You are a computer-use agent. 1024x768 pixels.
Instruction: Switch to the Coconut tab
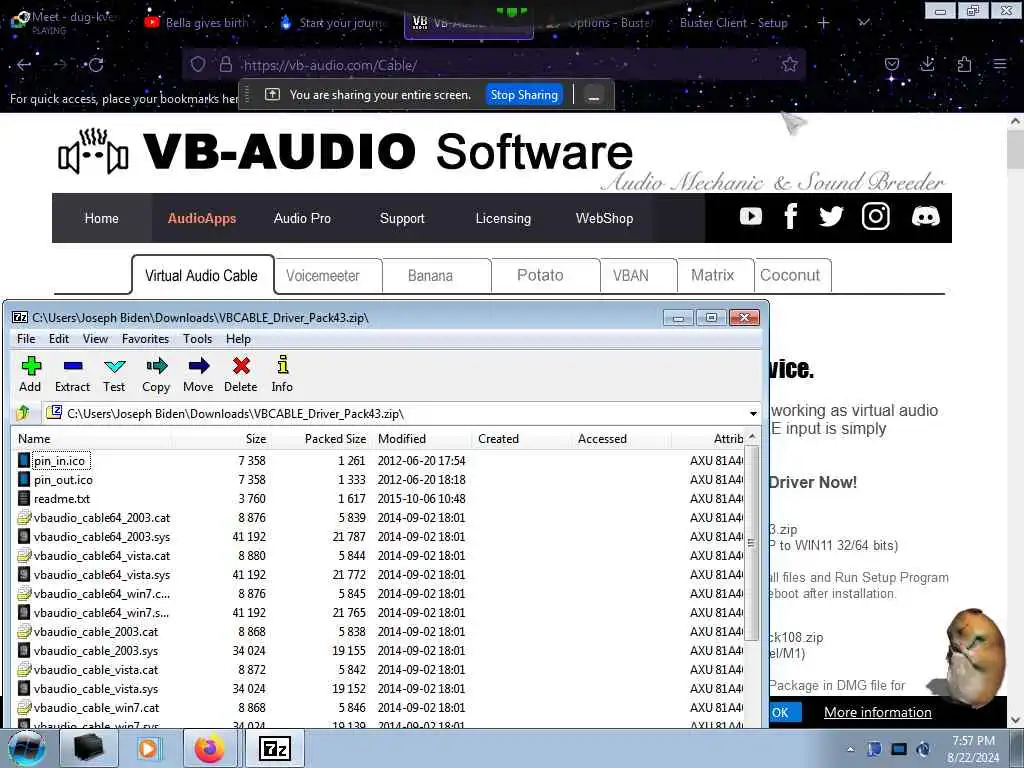(x=792, y=276)
